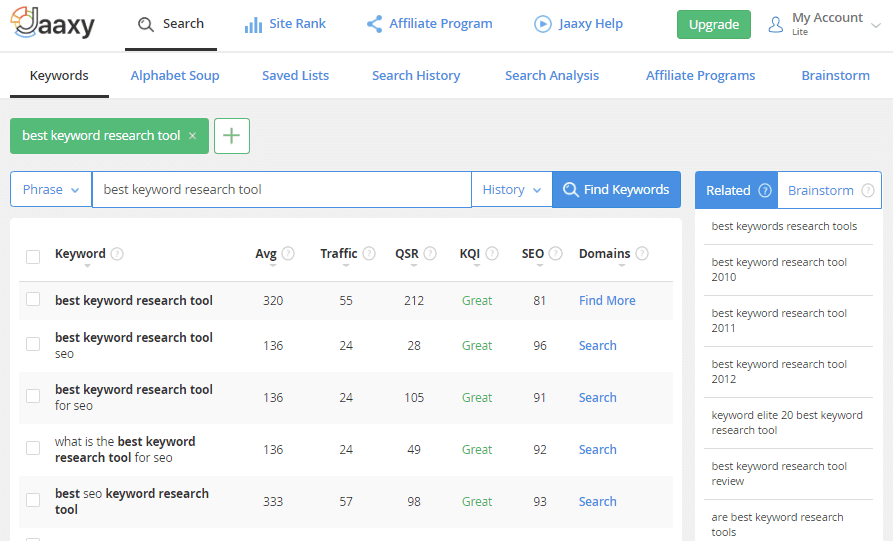Check the 'best keyword research tool' row checkbox
This screenshot has width=893, height=541.
(33, 299)
